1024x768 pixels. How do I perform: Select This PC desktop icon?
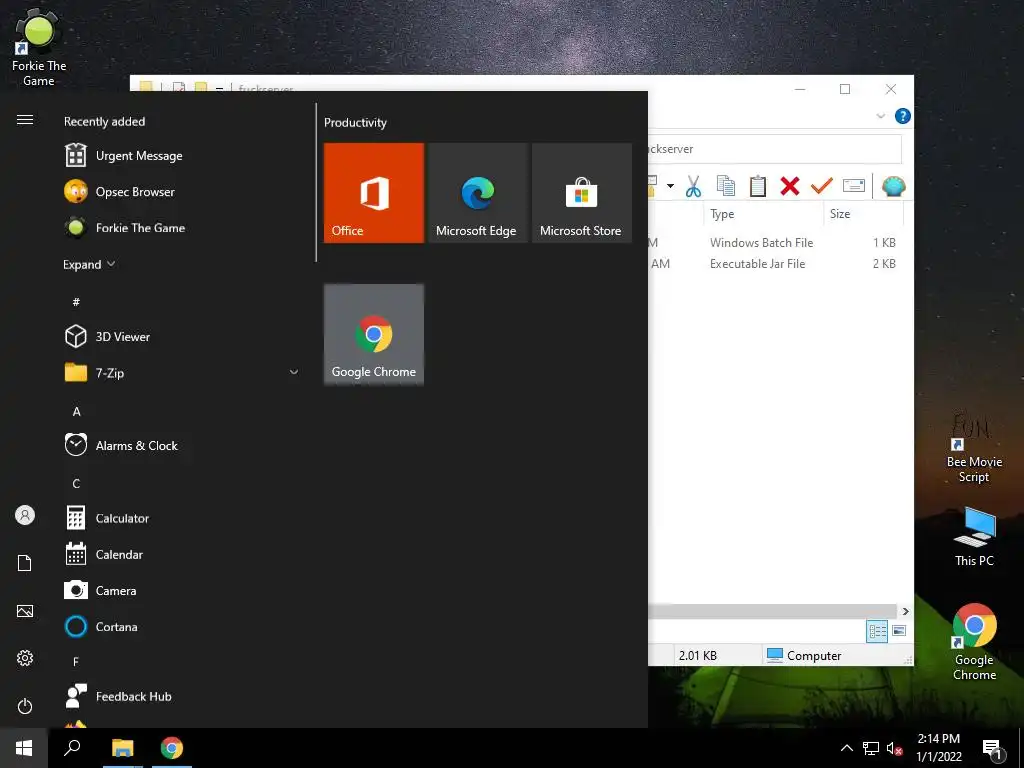coord(974,537)
